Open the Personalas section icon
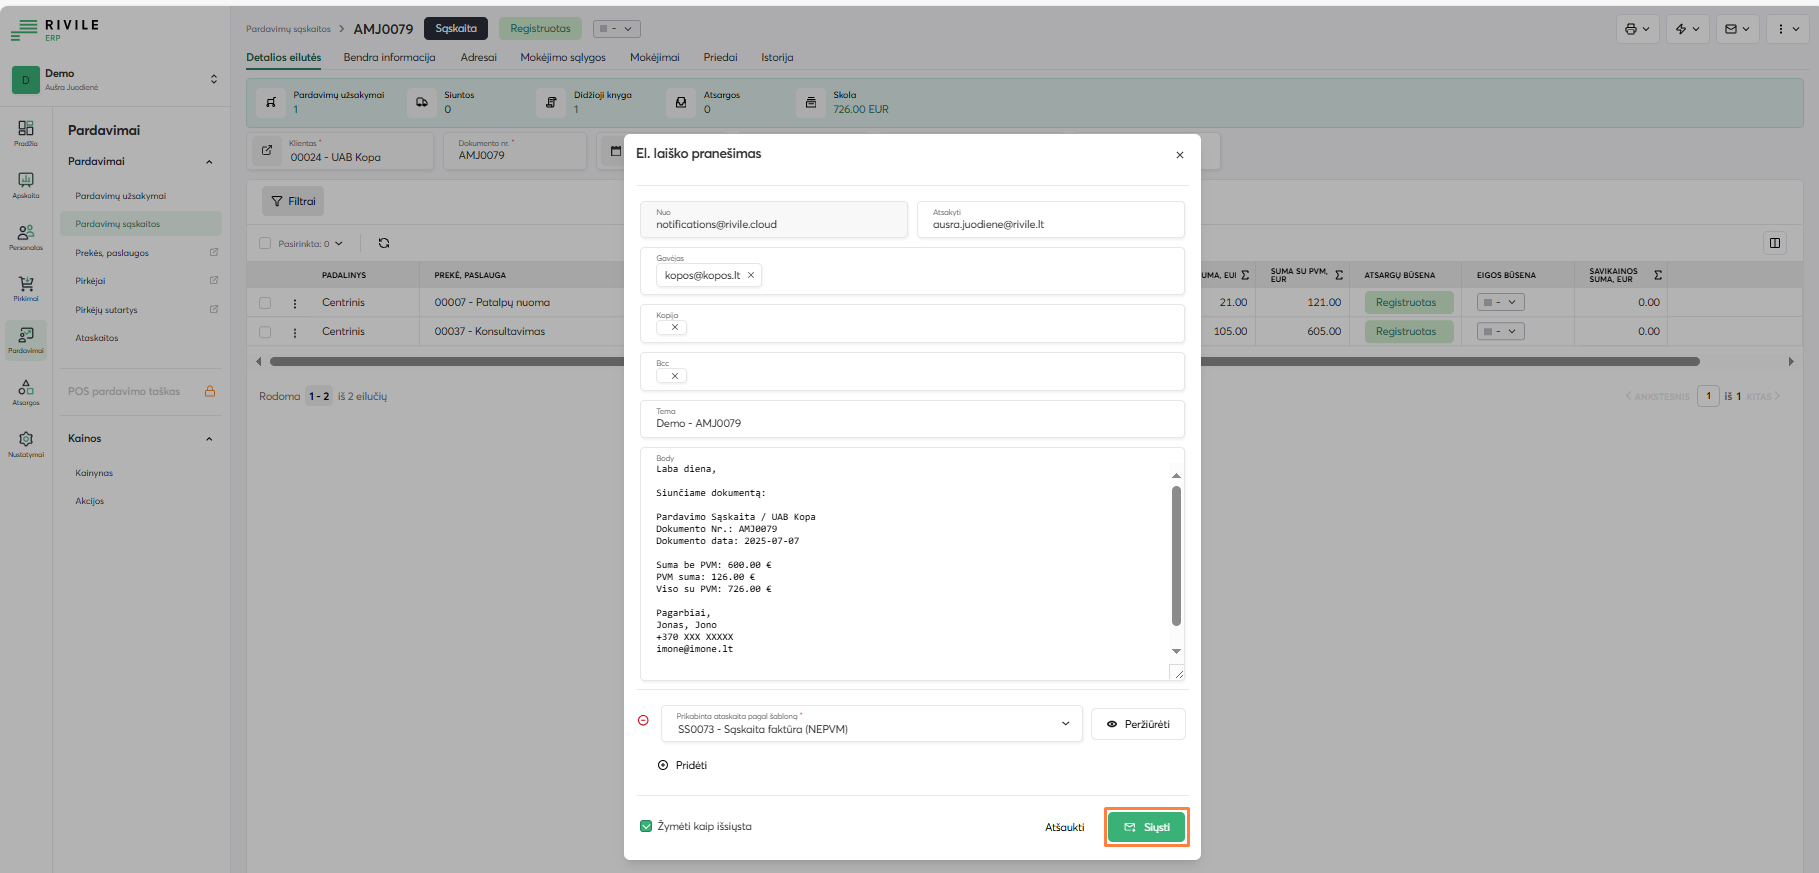 (x=26, y=236)
